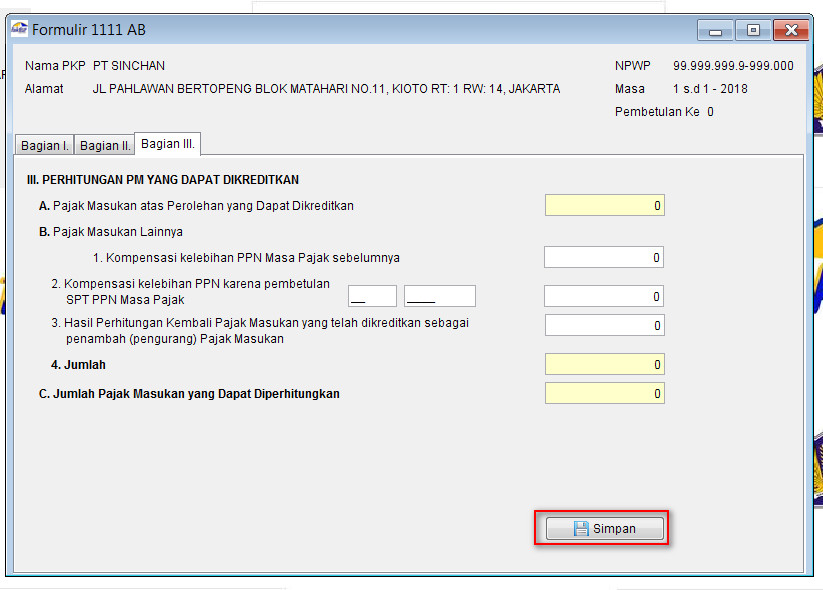
Task: Select the Bagian III. tab
Action: click(167, 143)
